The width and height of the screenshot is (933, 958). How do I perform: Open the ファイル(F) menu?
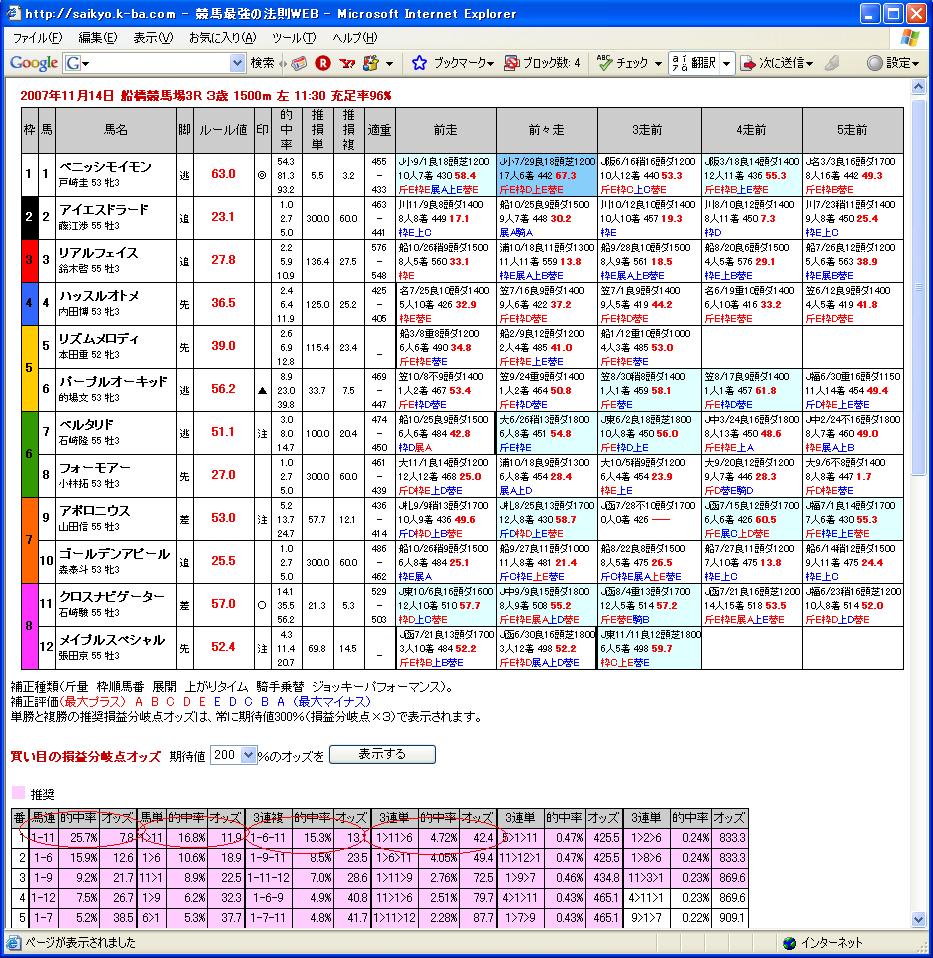37,38
